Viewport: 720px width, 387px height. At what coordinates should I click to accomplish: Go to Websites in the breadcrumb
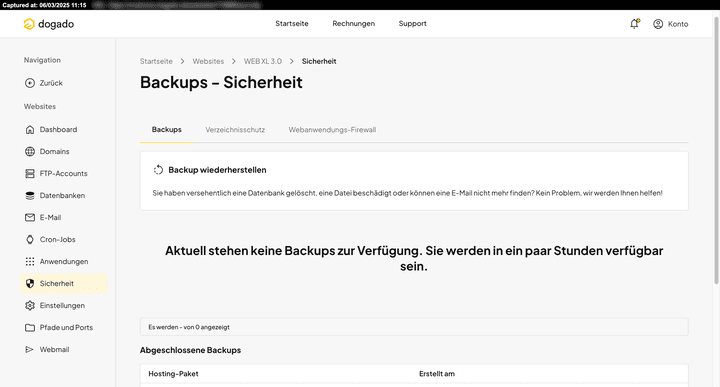coord(208,62)
